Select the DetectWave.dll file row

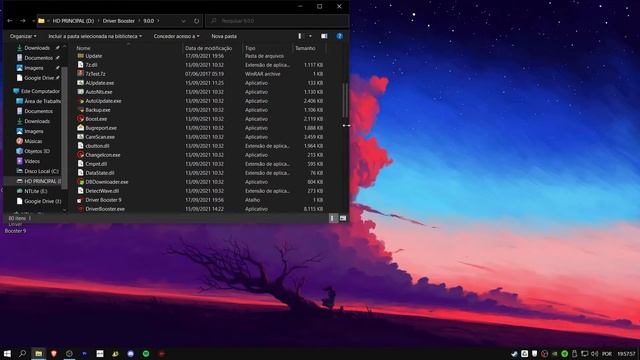click(x=200, y=191)
